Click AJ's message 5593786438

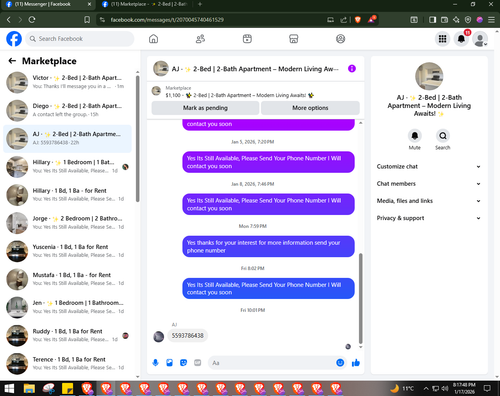click(x=187, y=336)
